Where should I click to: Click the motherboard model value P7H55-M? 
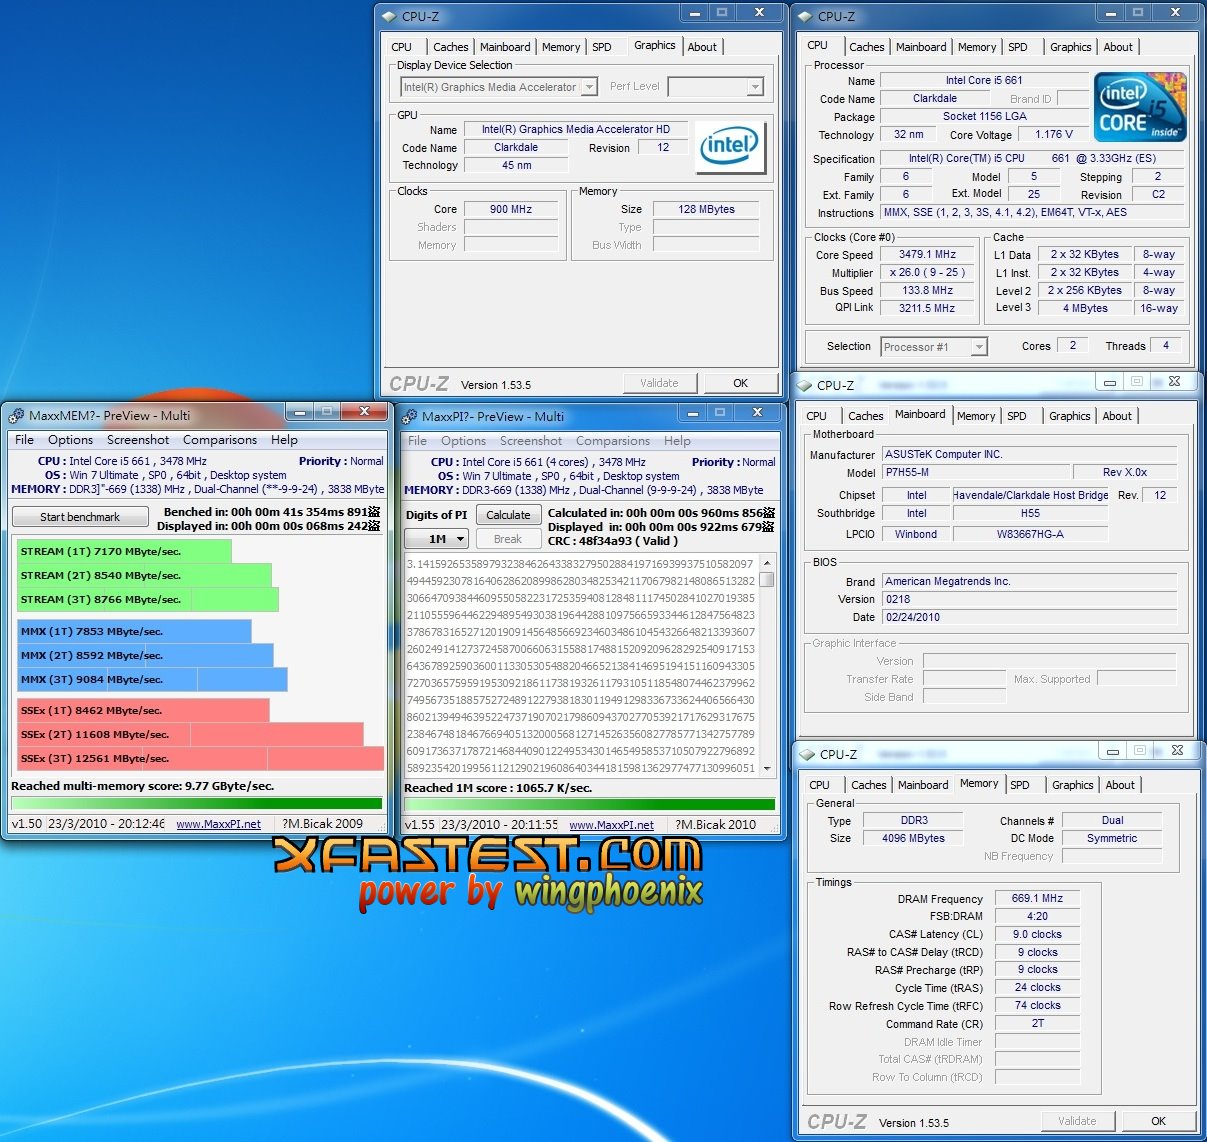coord(975,472)
